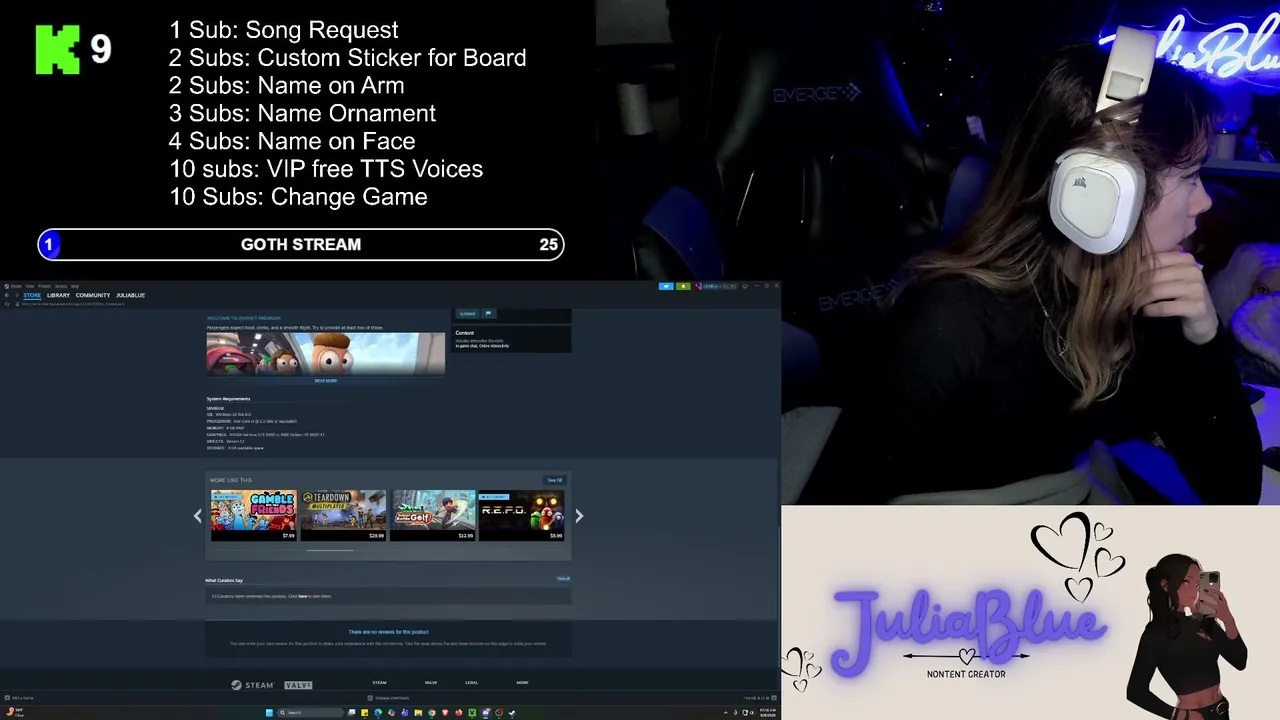The height and width of the screenshot is (720, 1280).
Task: Click See all next to What Curators Say
Action: point(564,578)
